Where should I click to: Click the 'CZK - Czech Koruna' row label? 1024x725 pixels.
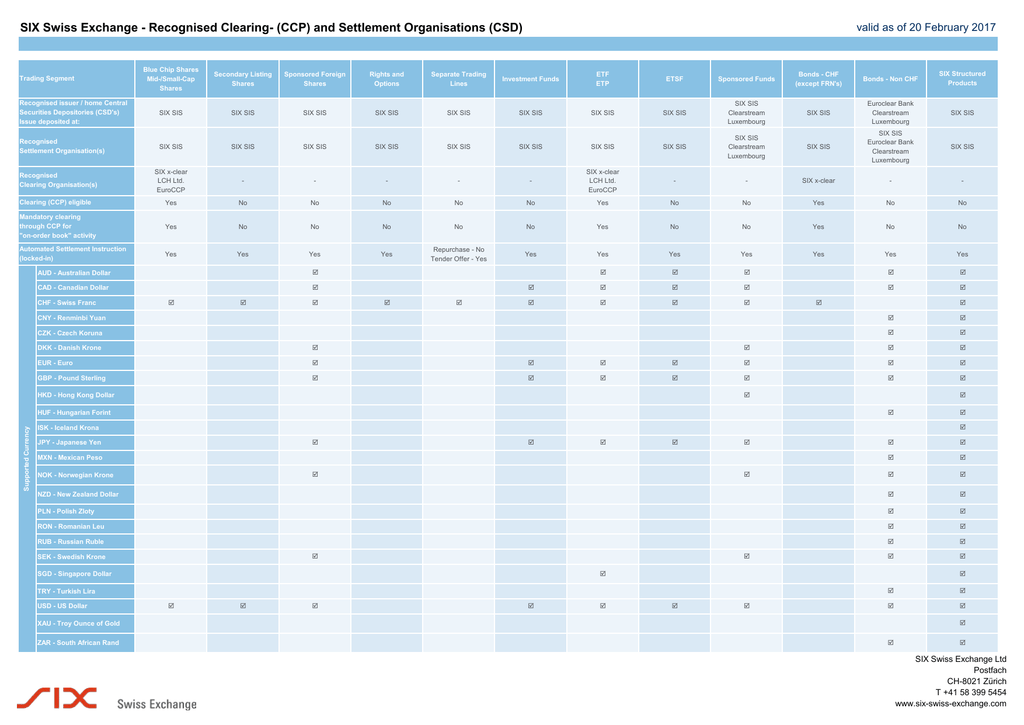tap(86, 332)
